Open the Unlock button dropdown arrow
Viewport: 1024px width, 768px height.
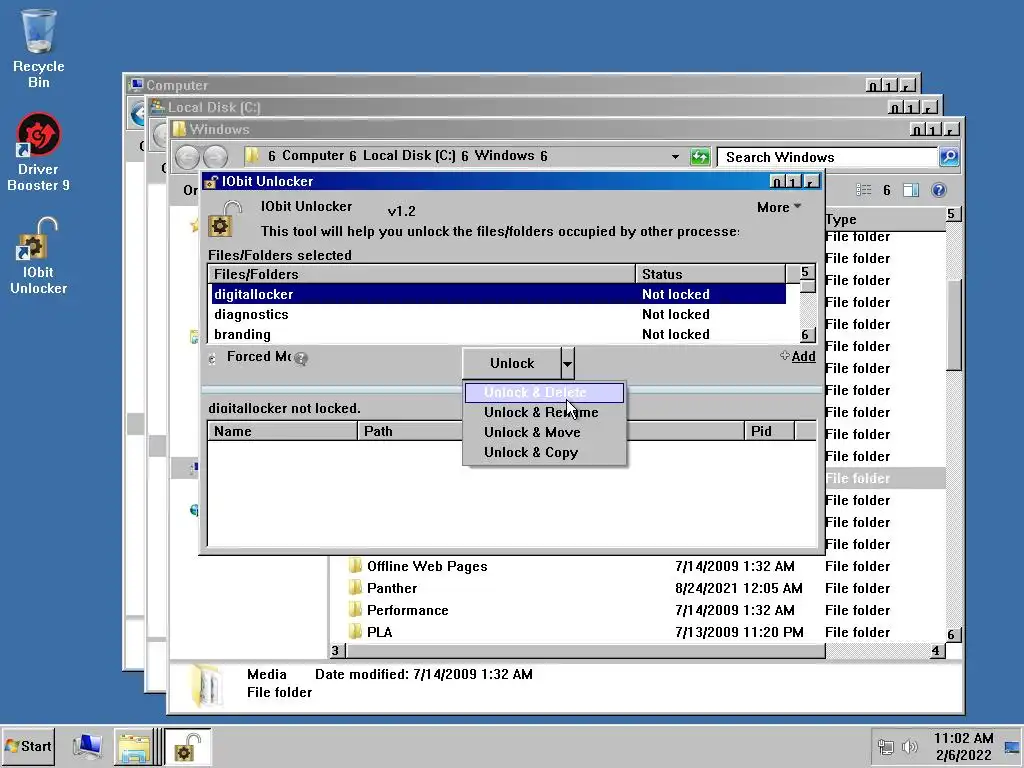point(568,363)
